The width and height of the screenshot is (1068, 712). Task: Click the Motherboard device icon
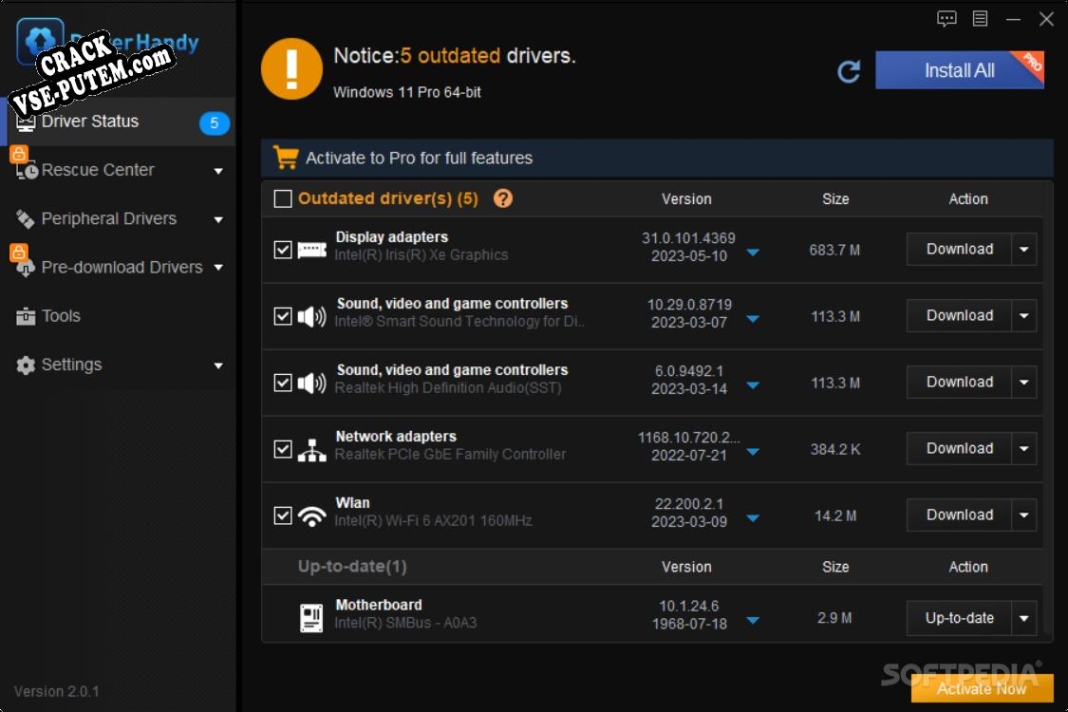pos(312,618)
